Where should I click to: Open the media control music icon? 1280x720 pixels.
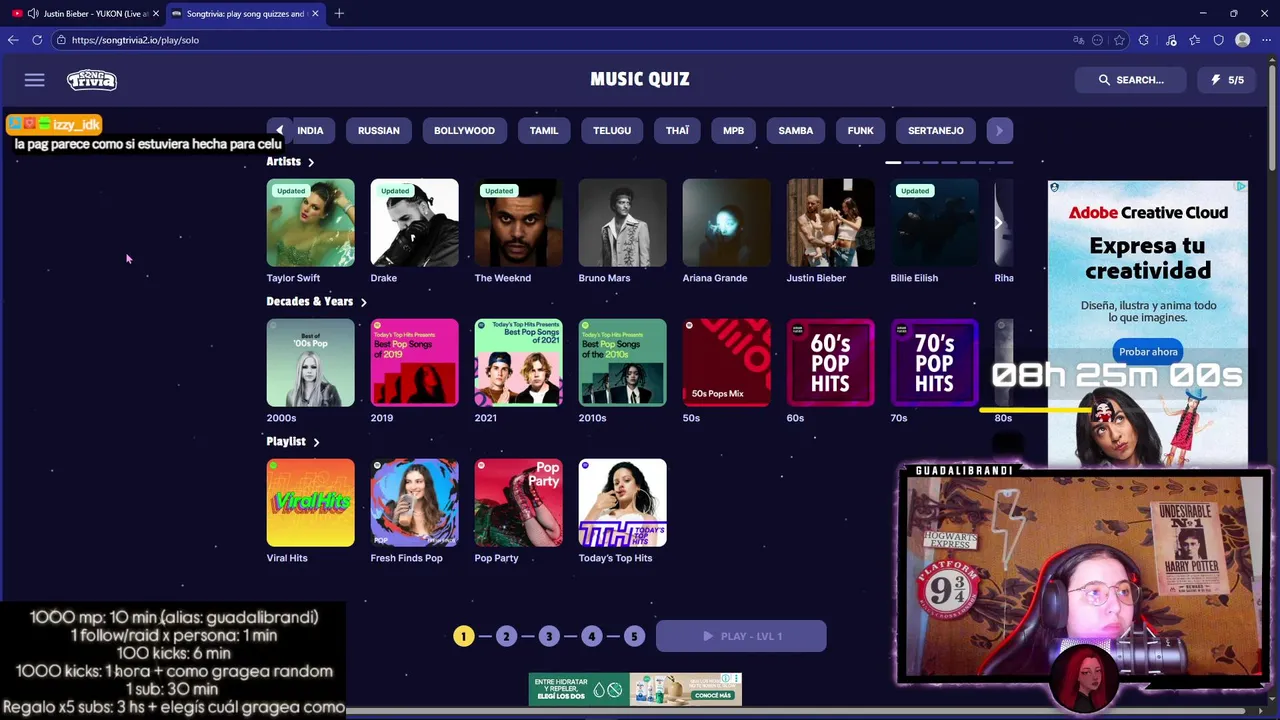click(1171, 40)
